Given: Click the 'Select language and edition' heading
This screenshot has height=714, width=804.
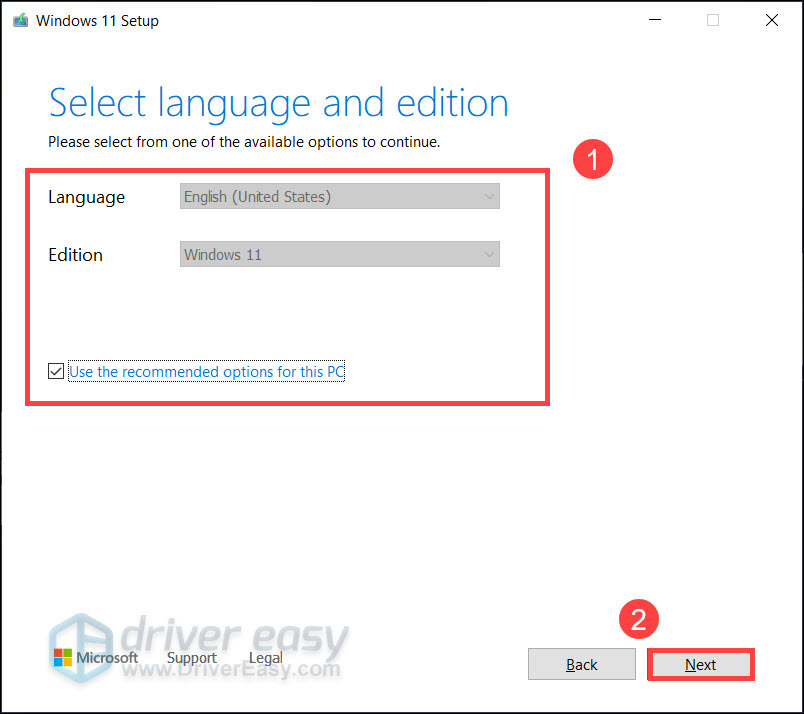Looking at the screenshot, I should point(278,104).
